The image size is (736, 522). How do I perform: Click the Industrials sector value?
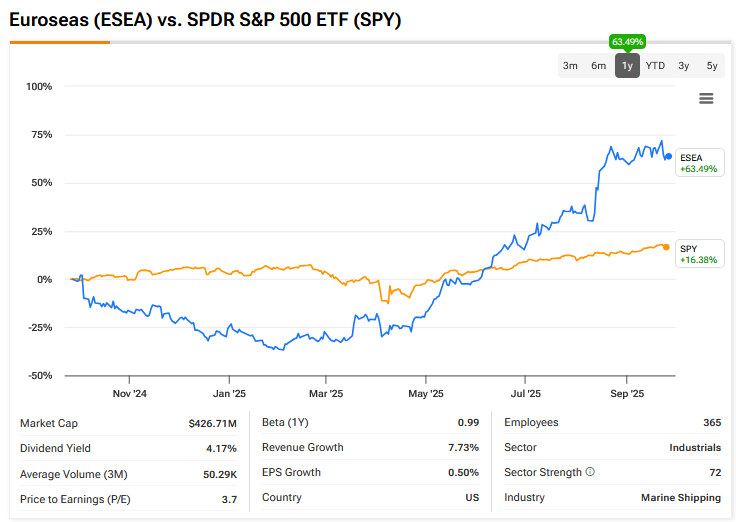pos(695,447)
